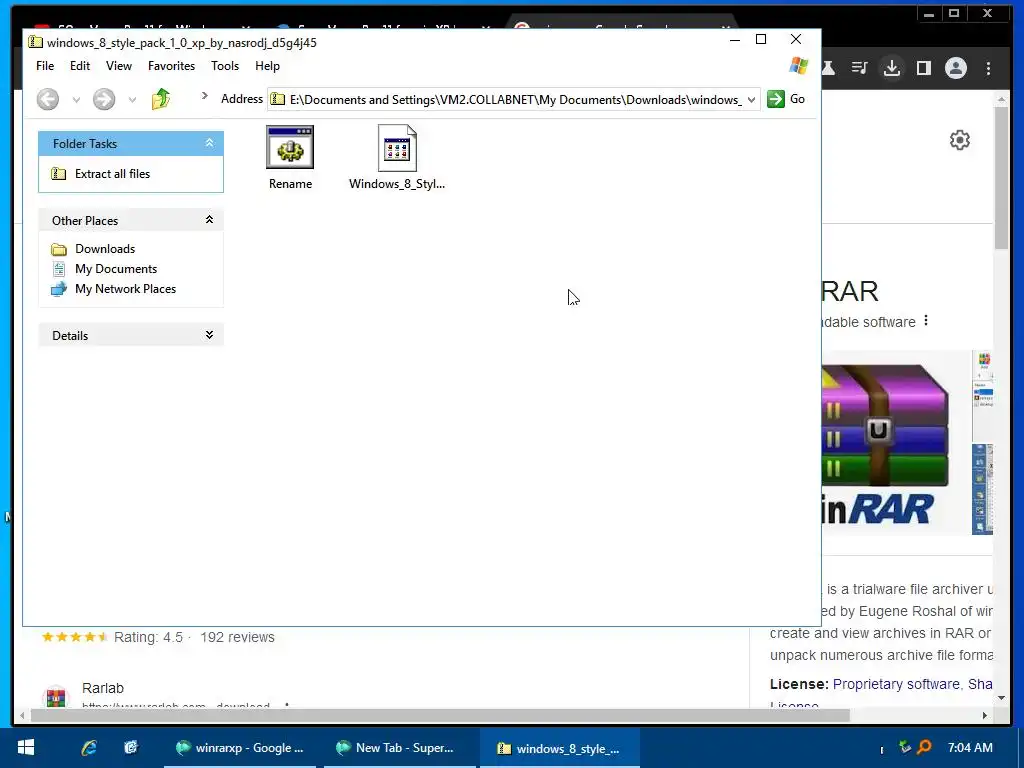This screenshot has width=1024, height=768.
Task: Click the Chrome downloads icon
Action: pyautogui.click(x=891, y=68)
